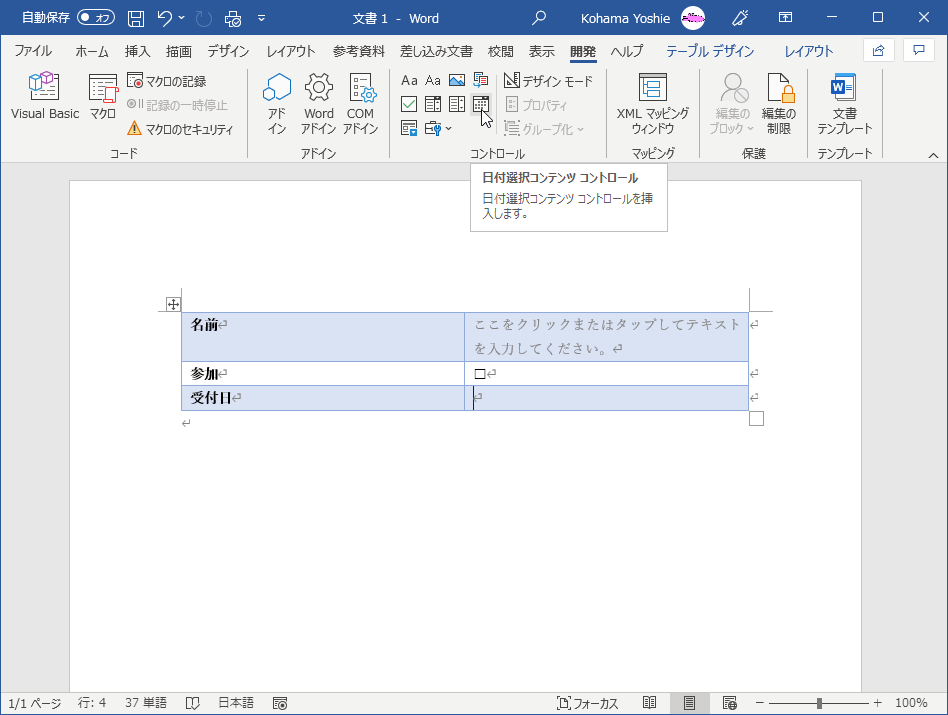The image size is (948, 715).
Task: Expand the Undo history dropdown
Action: click(x=181, y=18)
